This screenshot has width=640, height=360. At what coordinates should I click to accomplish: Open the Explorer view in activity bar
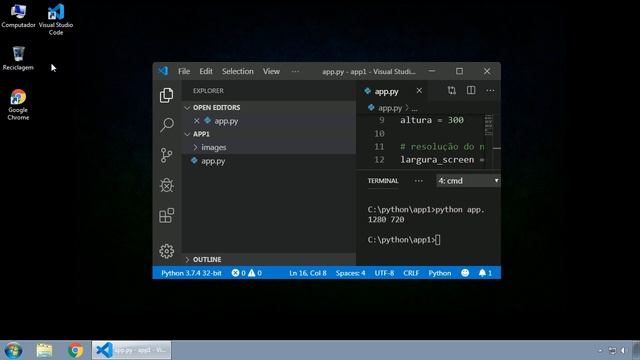pyautogui.click(x=167, y=95)
